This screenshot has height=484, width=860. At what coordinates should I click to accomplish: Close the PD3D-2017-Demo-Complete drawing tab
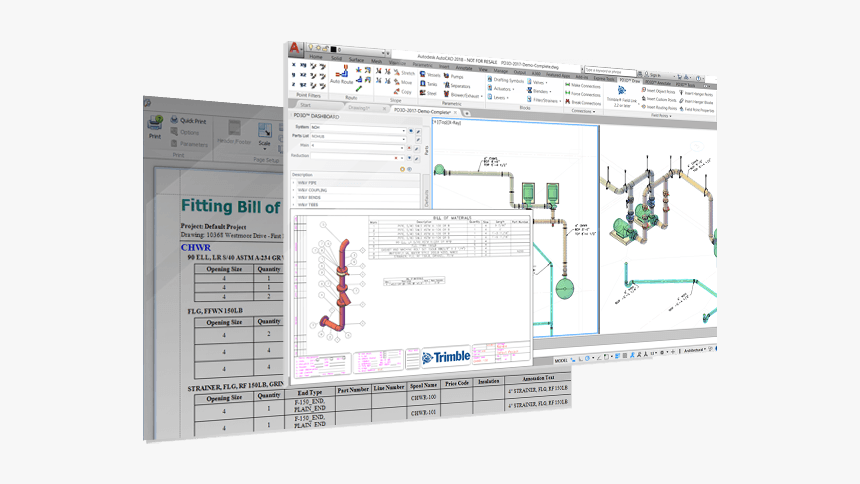[455, 112]
